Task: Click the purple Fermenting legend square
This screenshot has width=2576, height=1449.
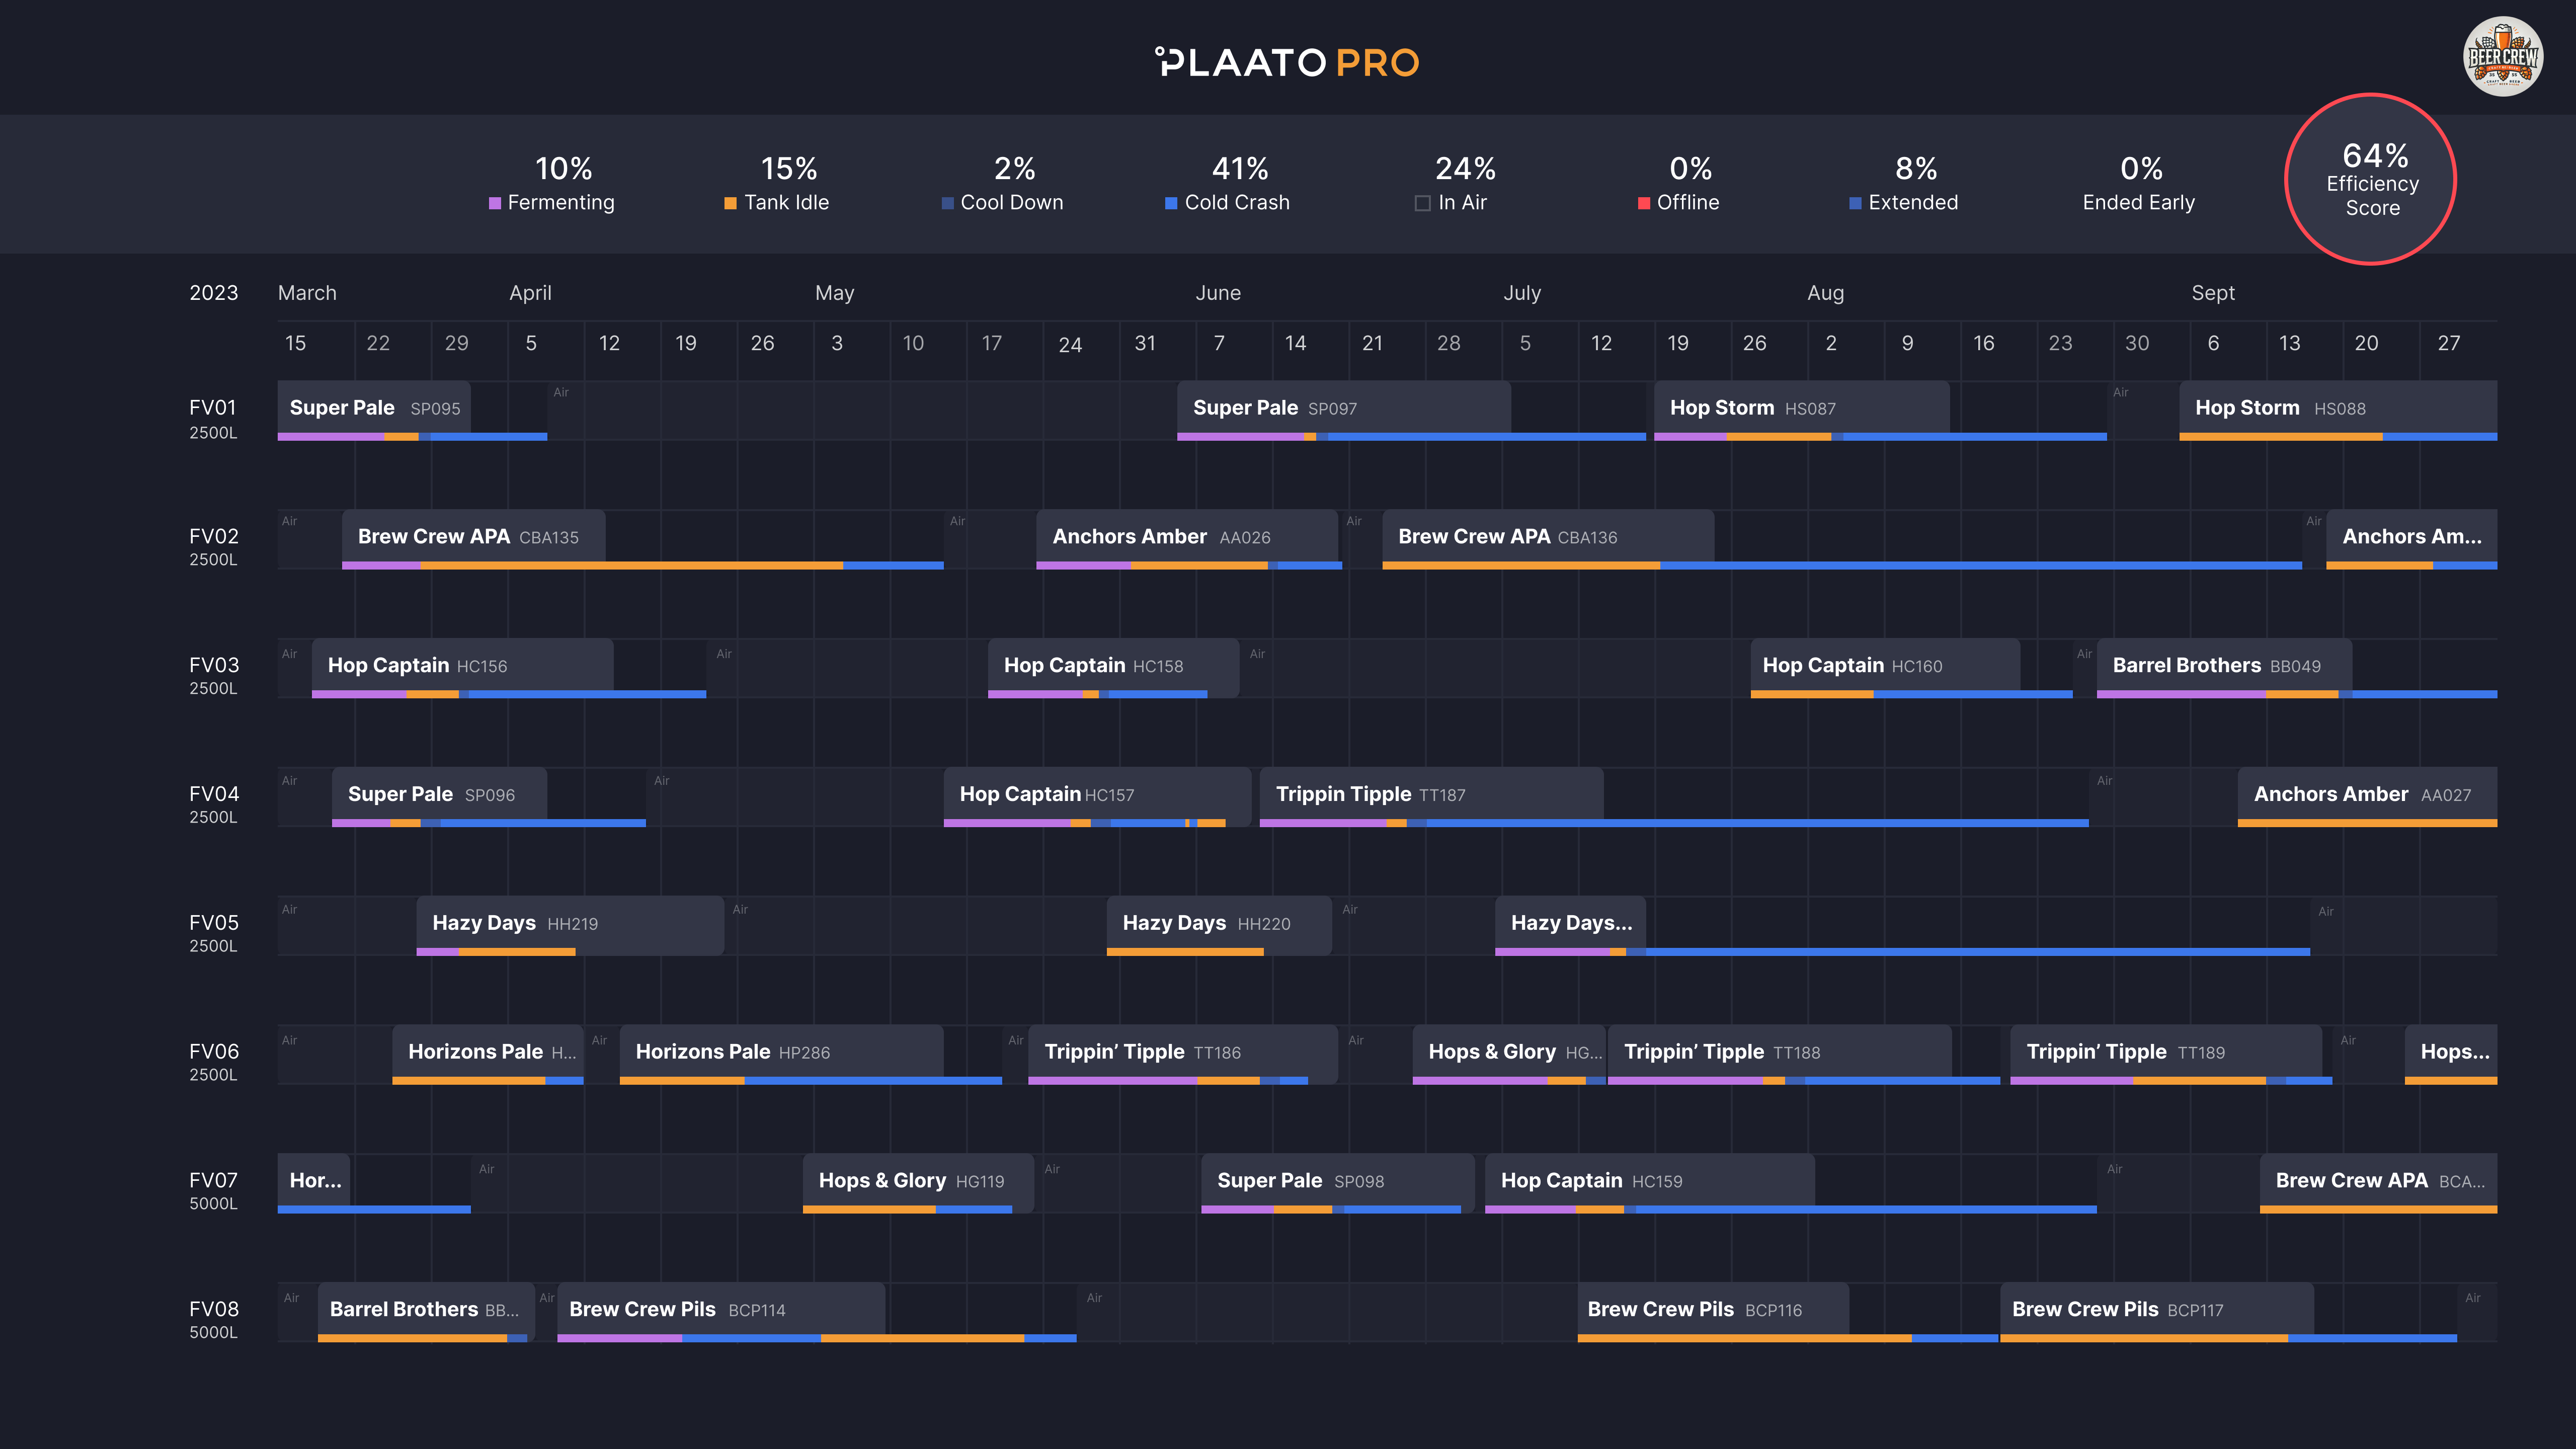Action: [495, 203]
